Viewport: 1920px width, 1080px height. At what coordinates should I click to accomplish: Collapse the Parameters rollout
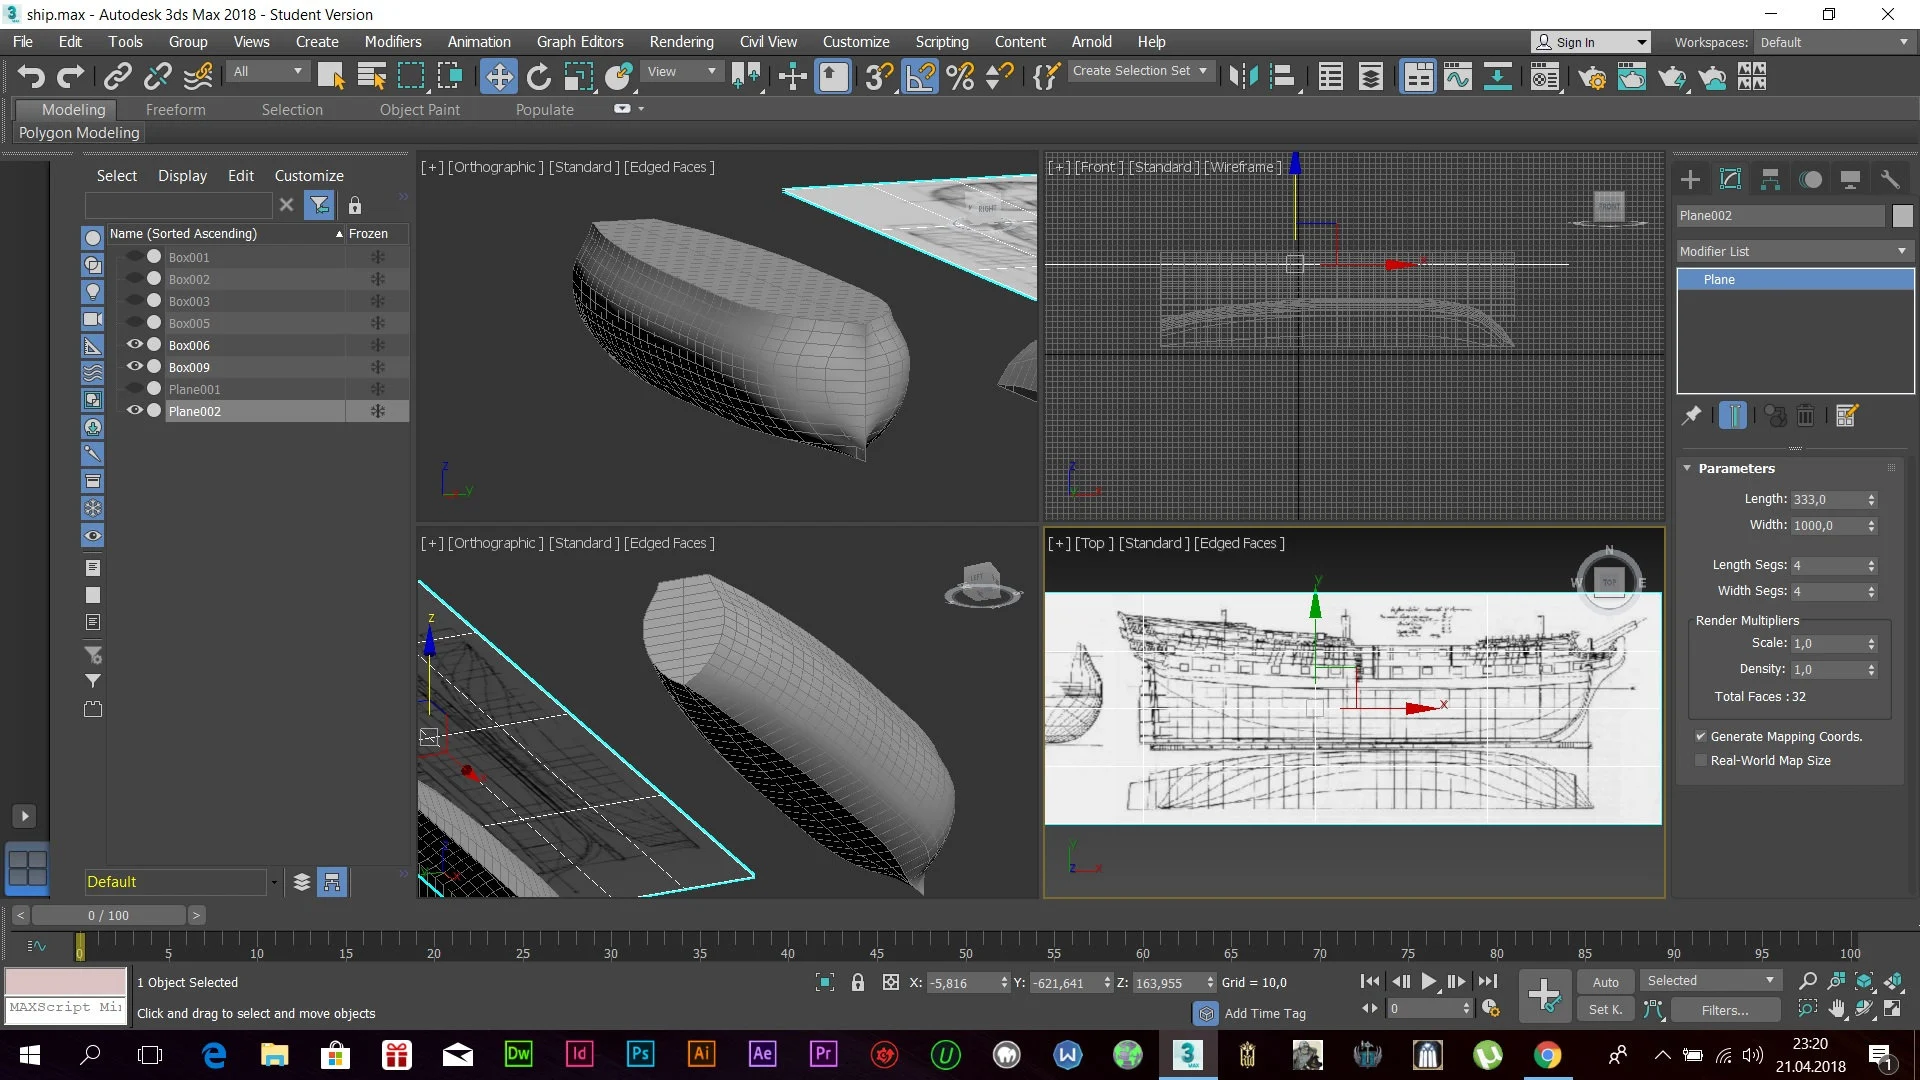1687,468
